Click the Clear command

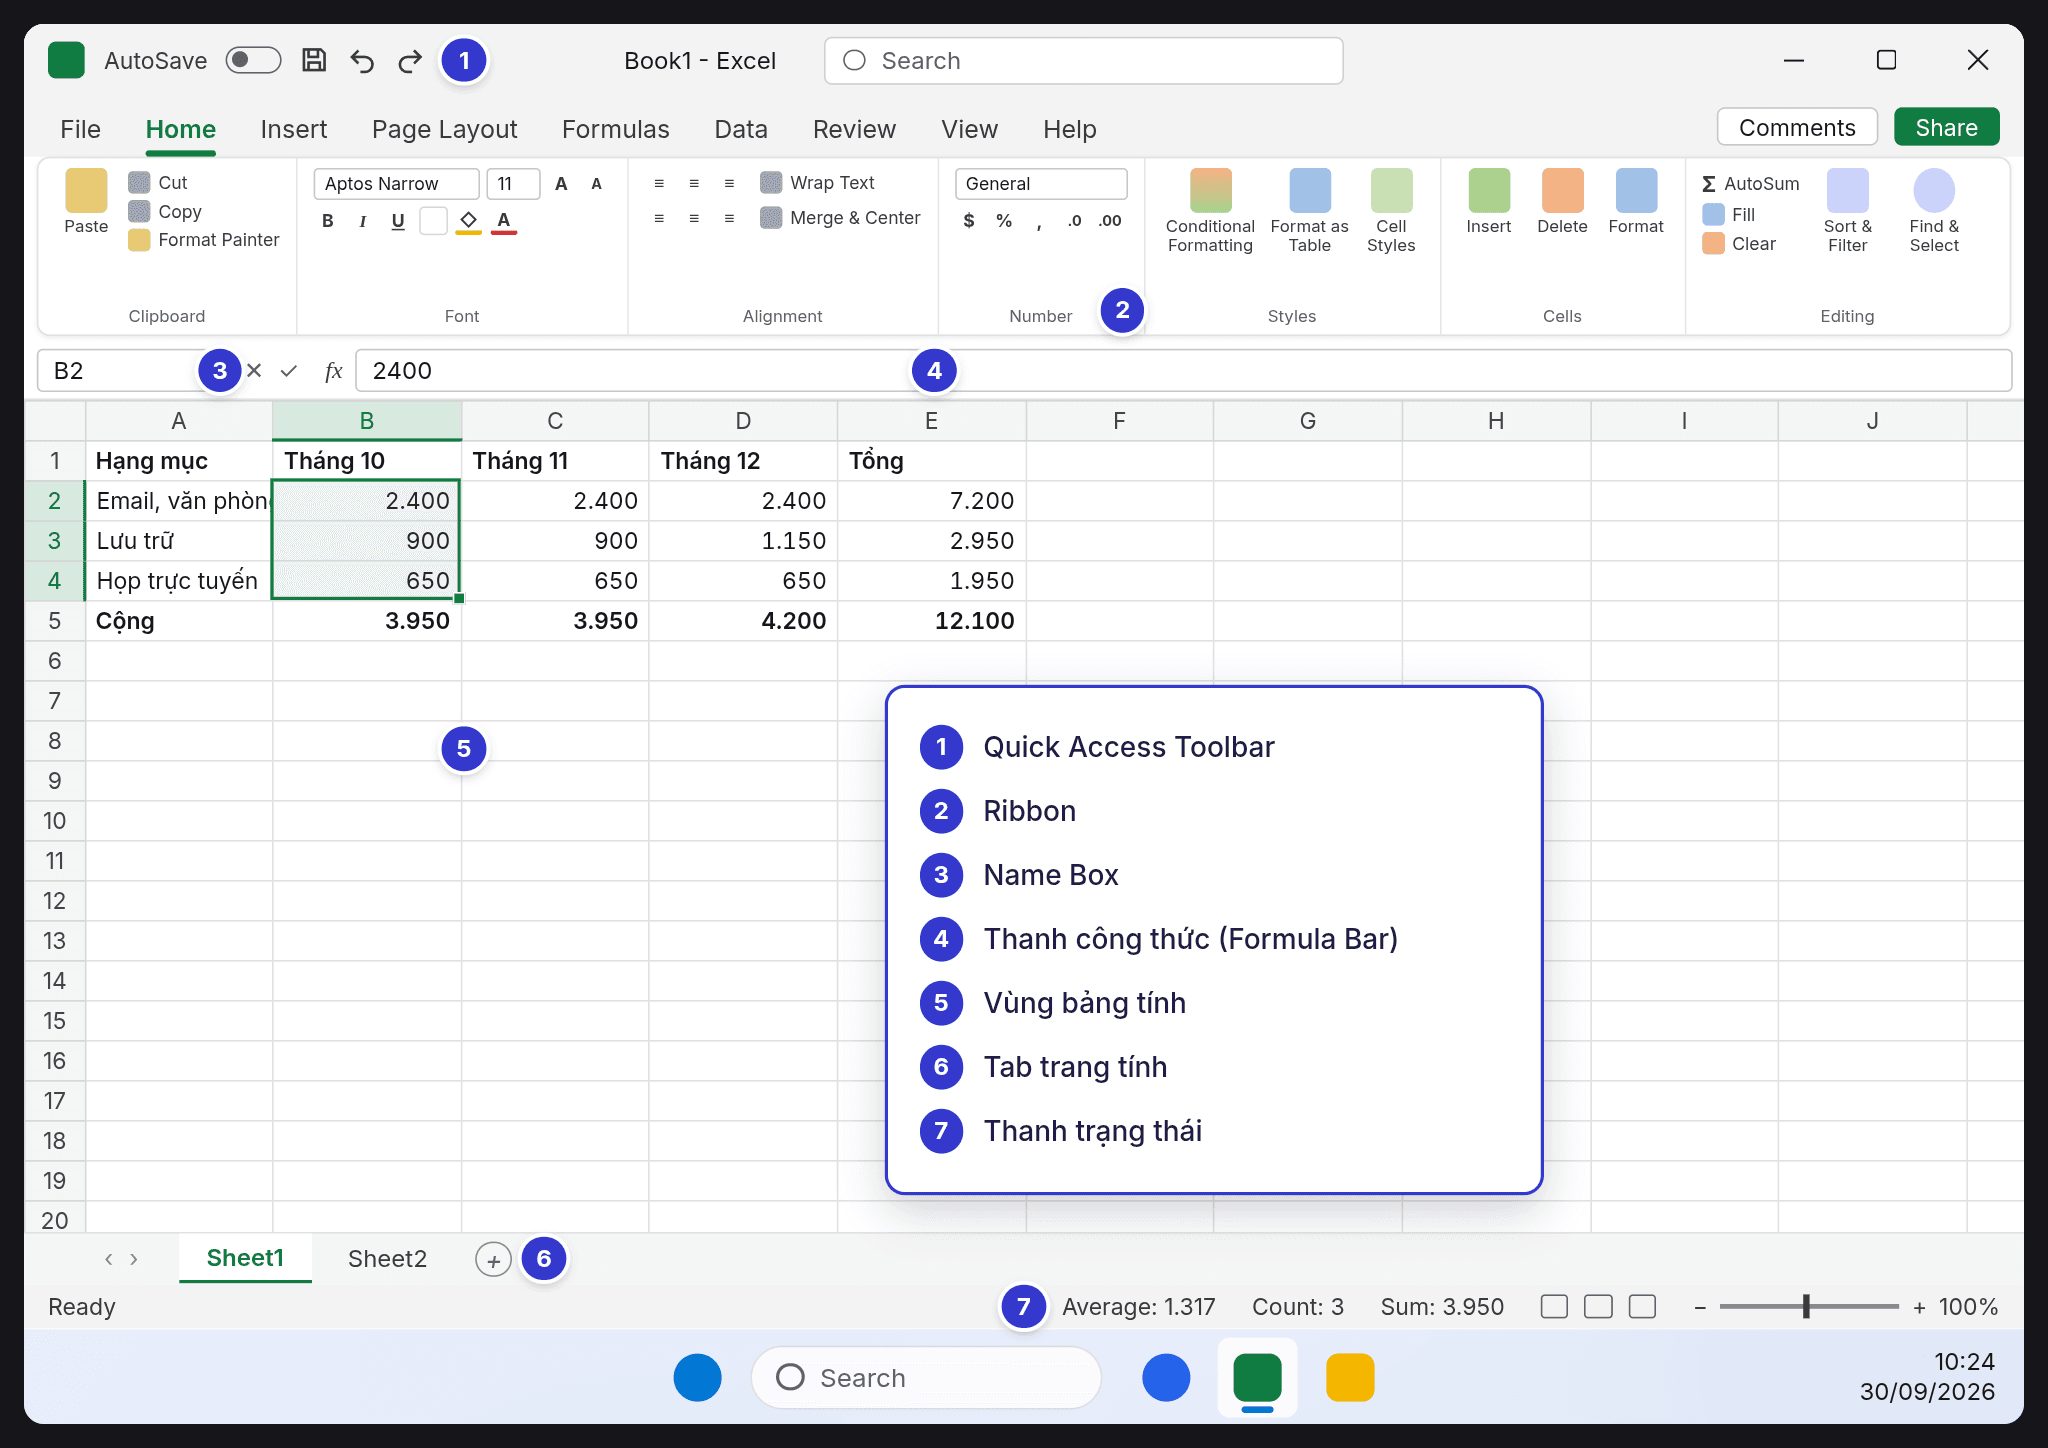1739,243
